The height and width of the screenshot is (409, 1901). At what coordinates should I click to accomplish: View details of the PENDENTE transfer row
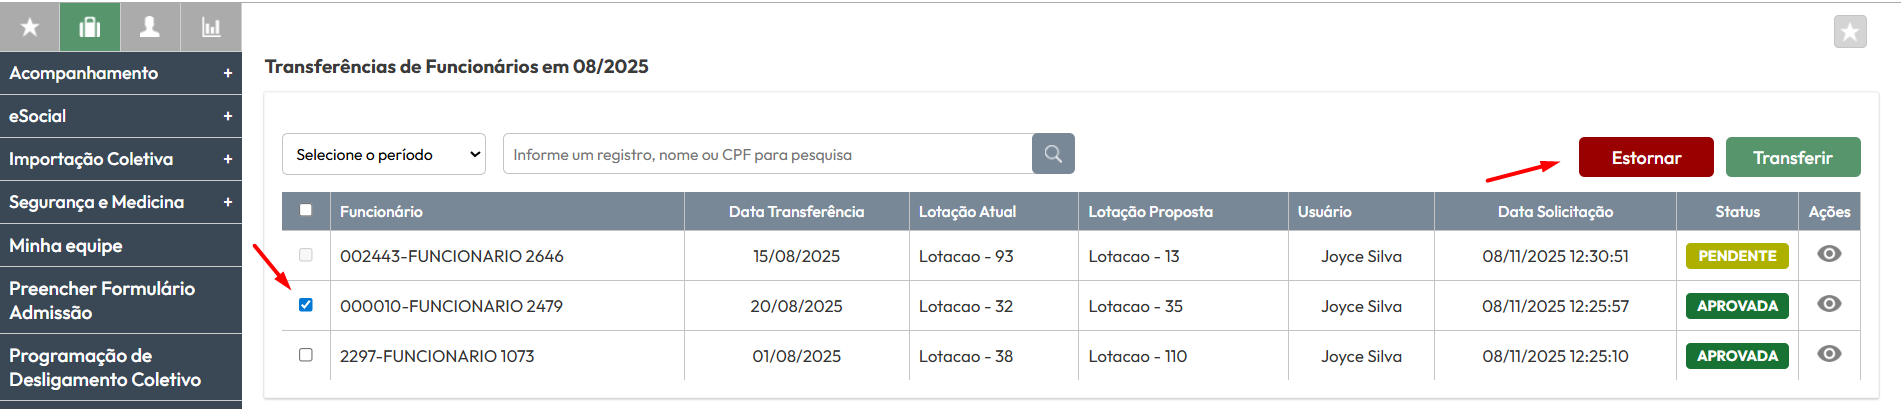[1829, 254]
